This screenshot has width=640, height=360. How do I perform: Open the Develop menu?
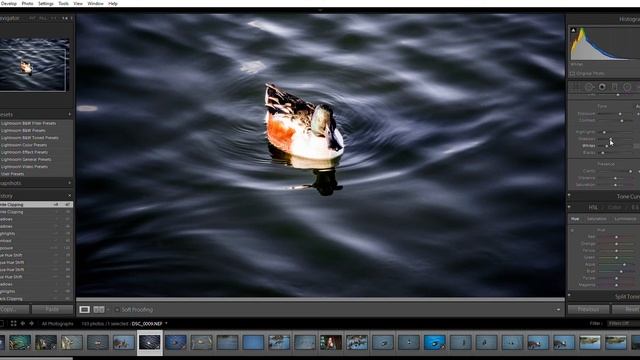[x=8, y=3]
